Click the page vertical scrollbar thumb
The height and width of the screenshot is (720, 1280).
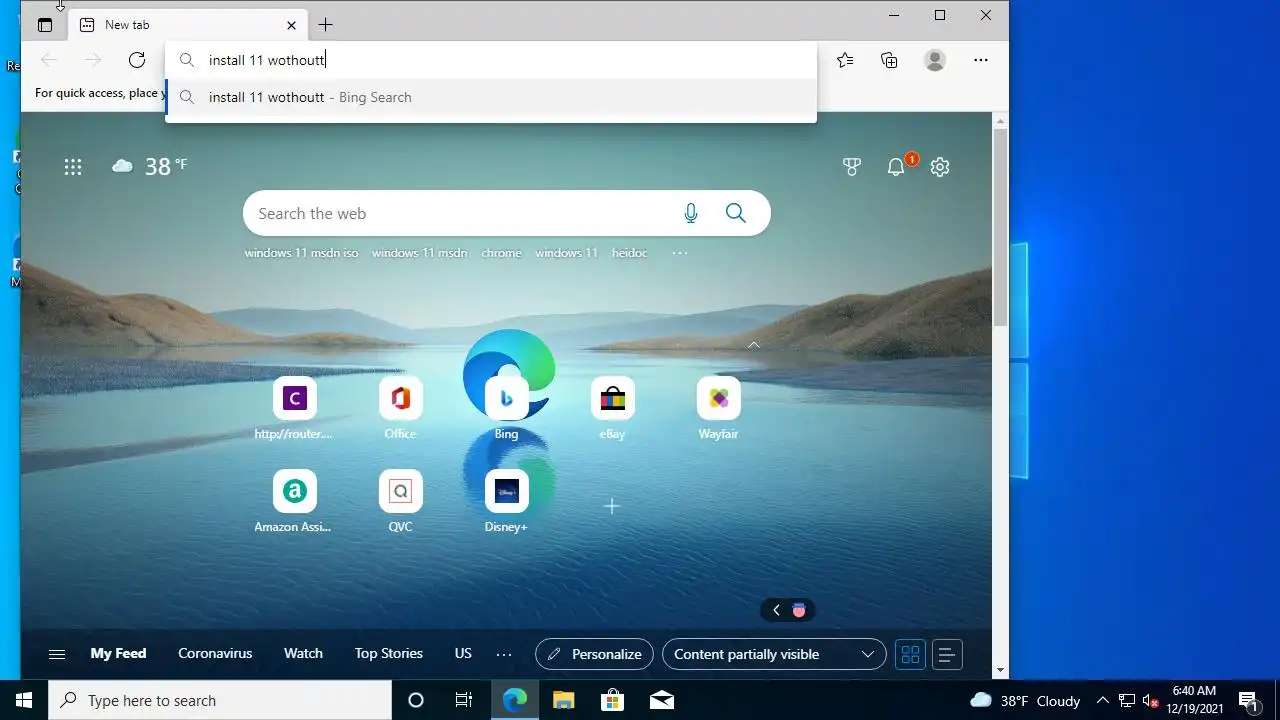tap(1000, 226)
